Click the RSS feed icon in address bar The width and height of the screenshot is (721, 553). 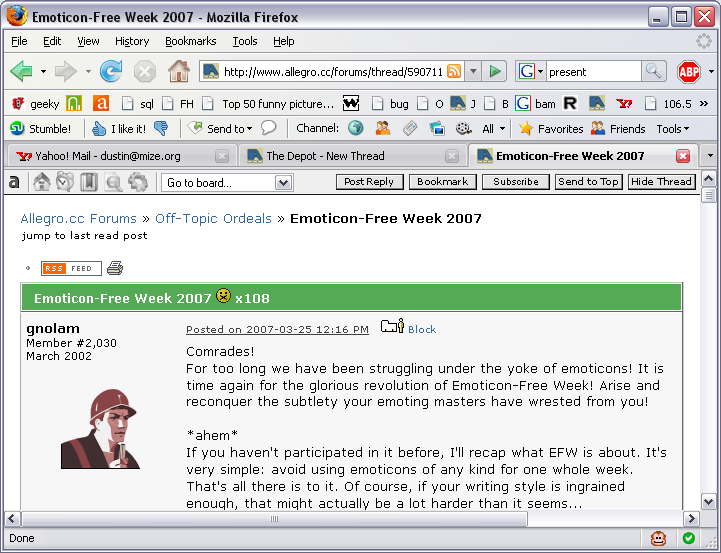(x=454, y=72)
